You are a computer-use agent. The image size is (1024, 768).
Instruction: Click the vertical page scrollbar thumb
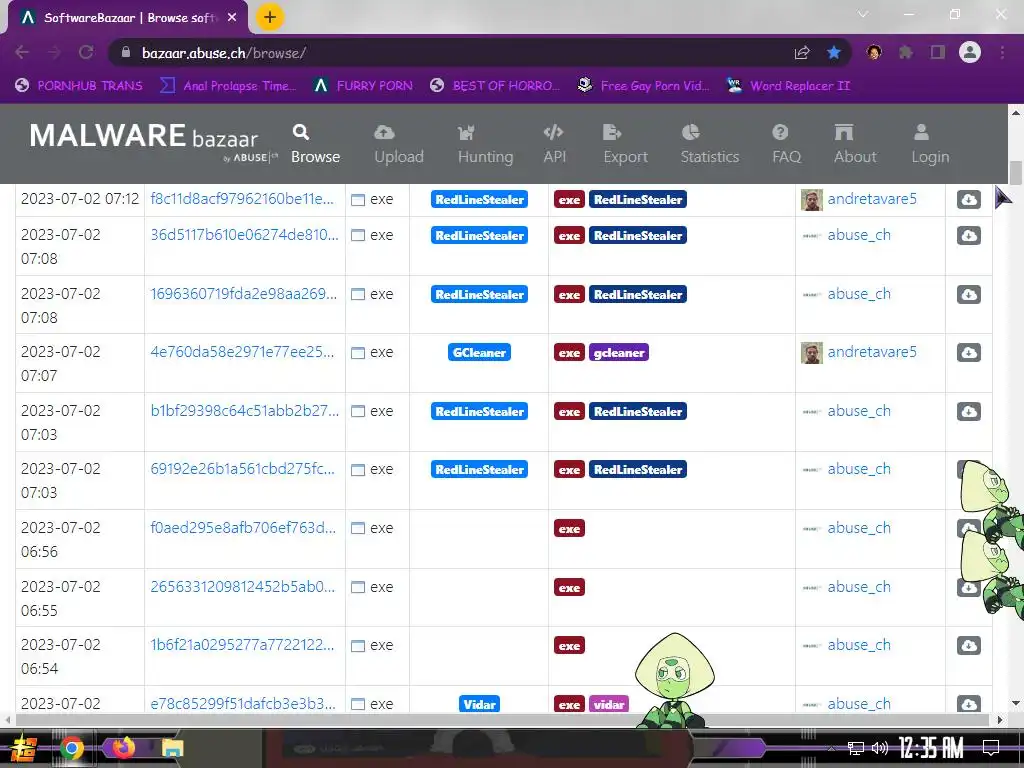click(1016, 173)
